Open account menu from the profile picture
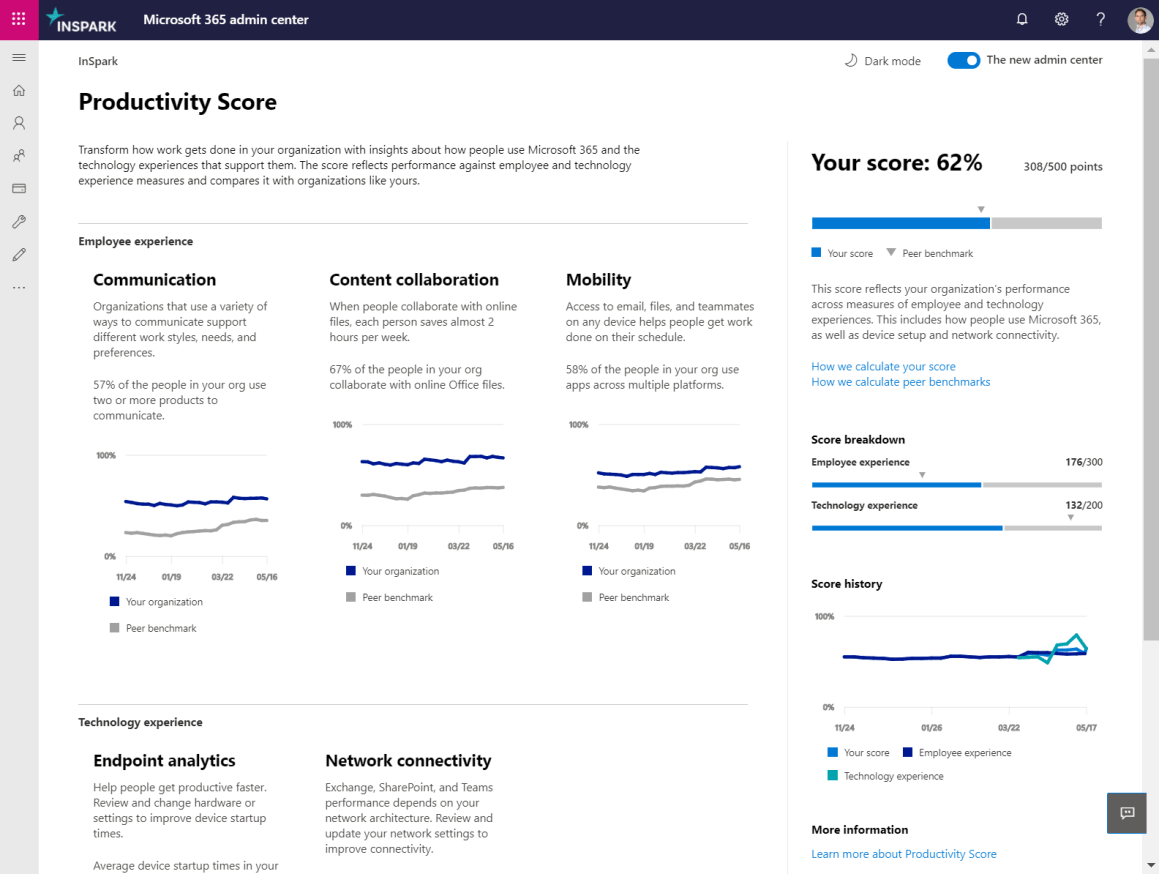The height and width of the screenshot is (874, 1159). pos(1140,19)
